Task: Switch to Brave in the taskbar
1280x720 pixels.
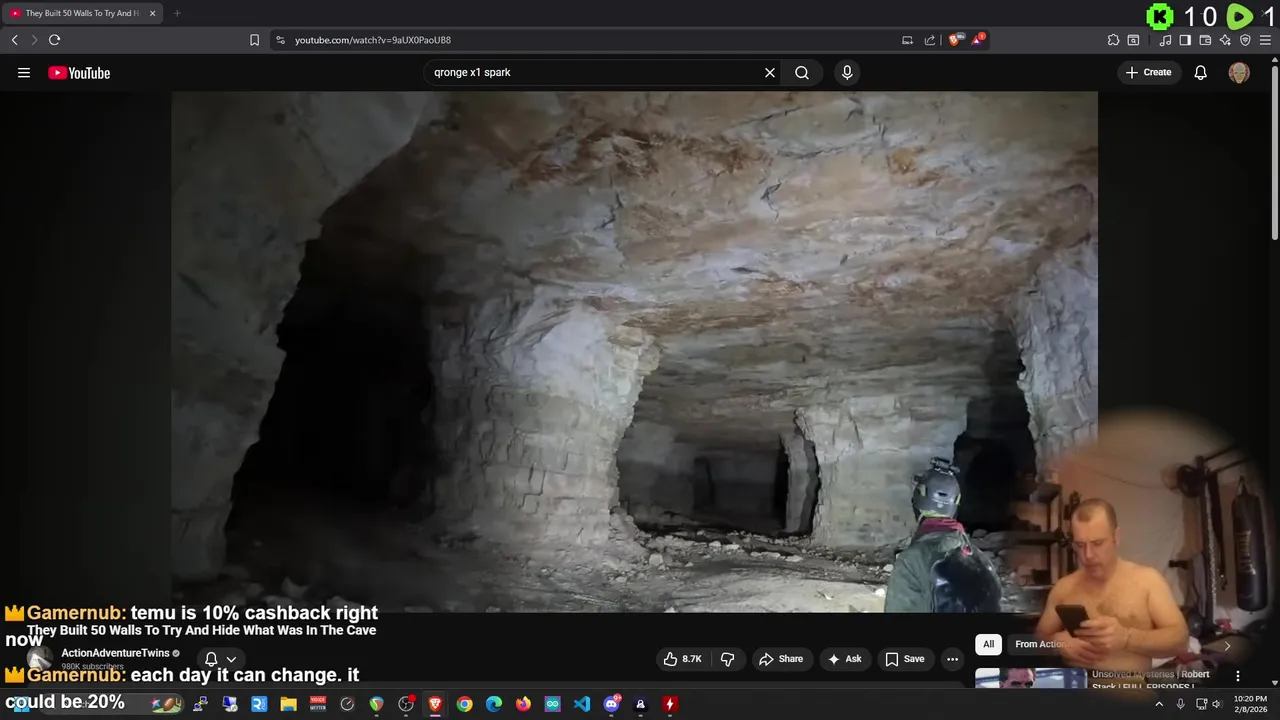Action: [x=435, y=704]
